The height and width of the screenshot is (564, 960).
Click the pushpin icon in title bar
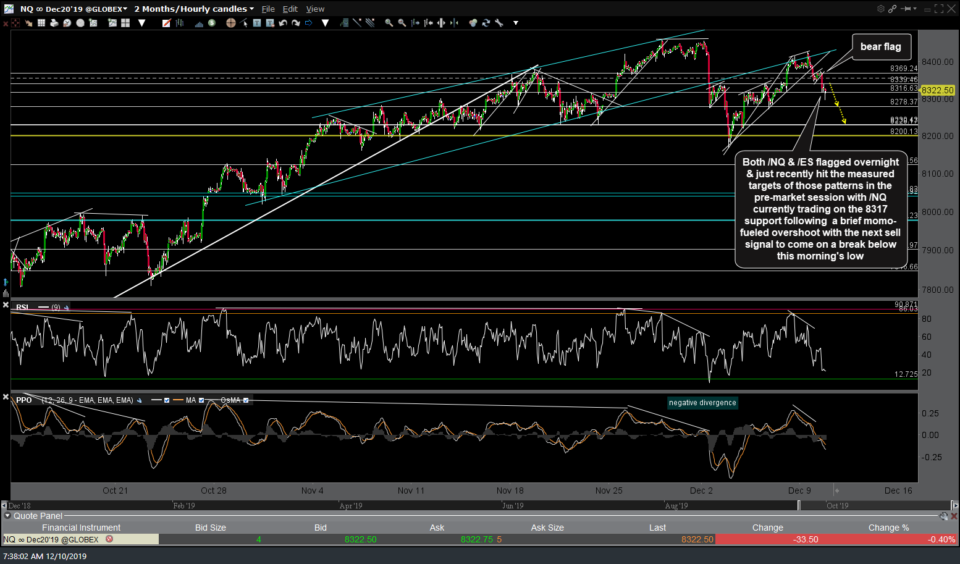[x=907, y=9]
